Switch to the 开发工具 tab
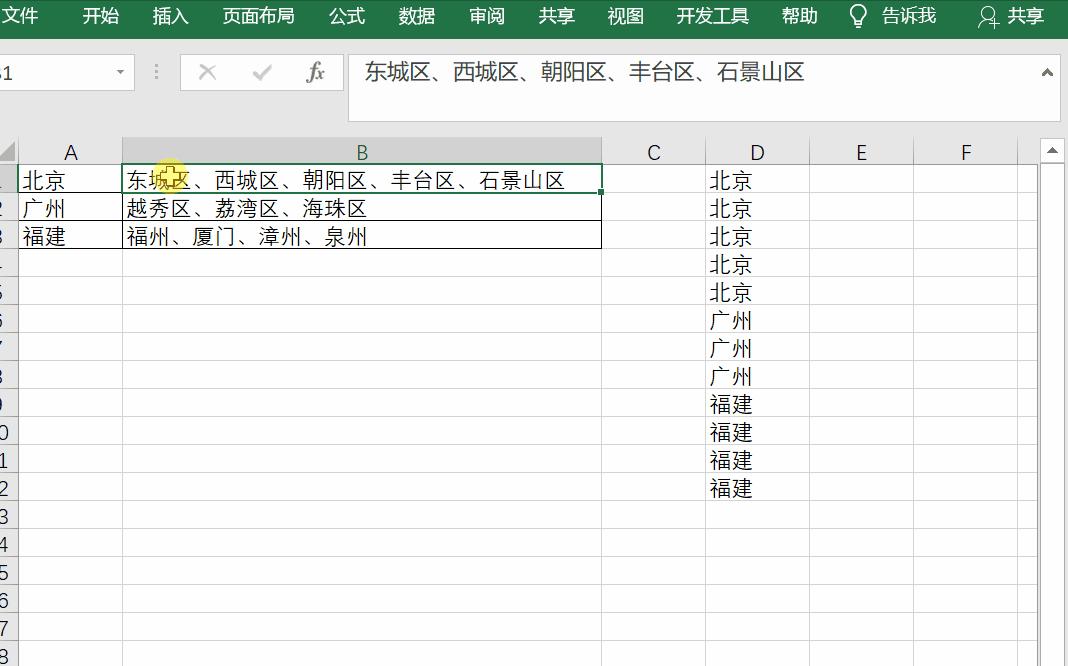This screenshot has height=666, width=1068. [712, 16]
